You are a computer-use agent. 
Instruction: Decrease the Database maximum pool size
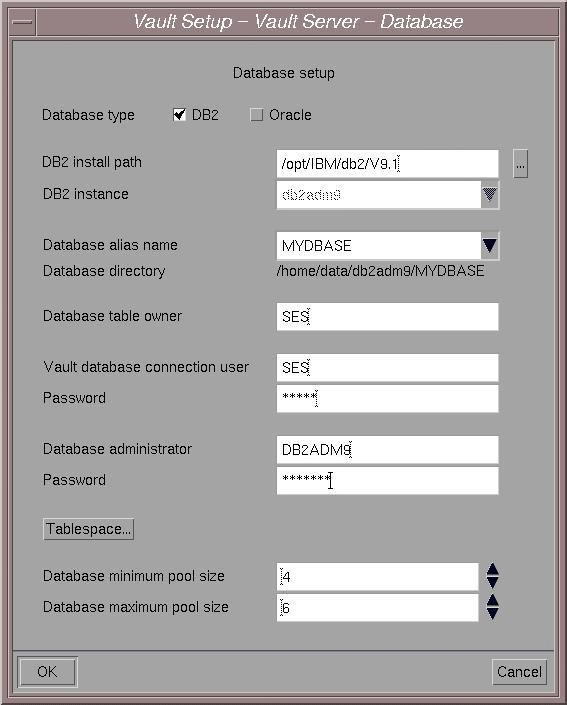coord(492,614)
